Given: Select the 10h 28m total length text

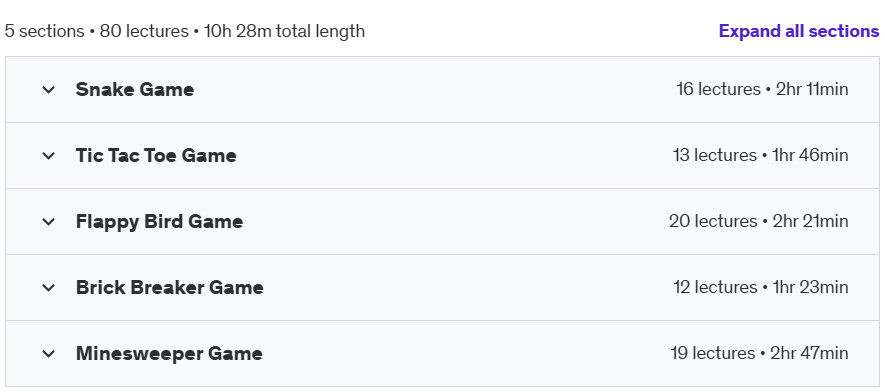Looking at the screenshot, I should click(284, 31).
